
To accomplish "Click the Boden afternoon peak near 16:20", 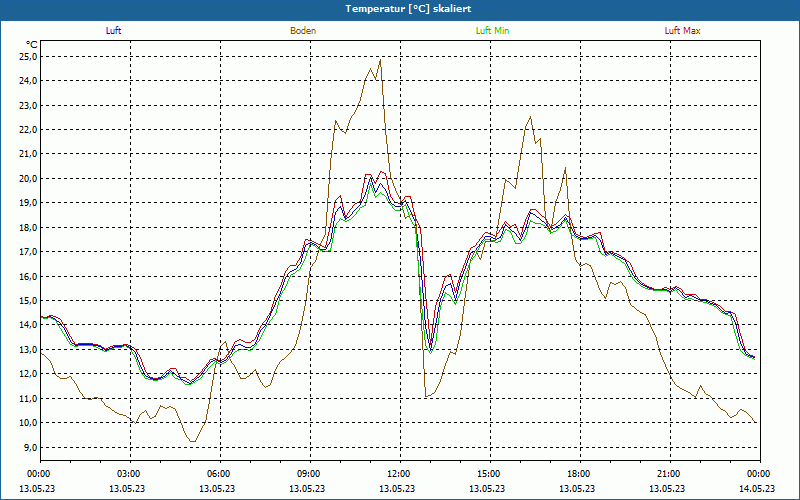I will (531, 117).
